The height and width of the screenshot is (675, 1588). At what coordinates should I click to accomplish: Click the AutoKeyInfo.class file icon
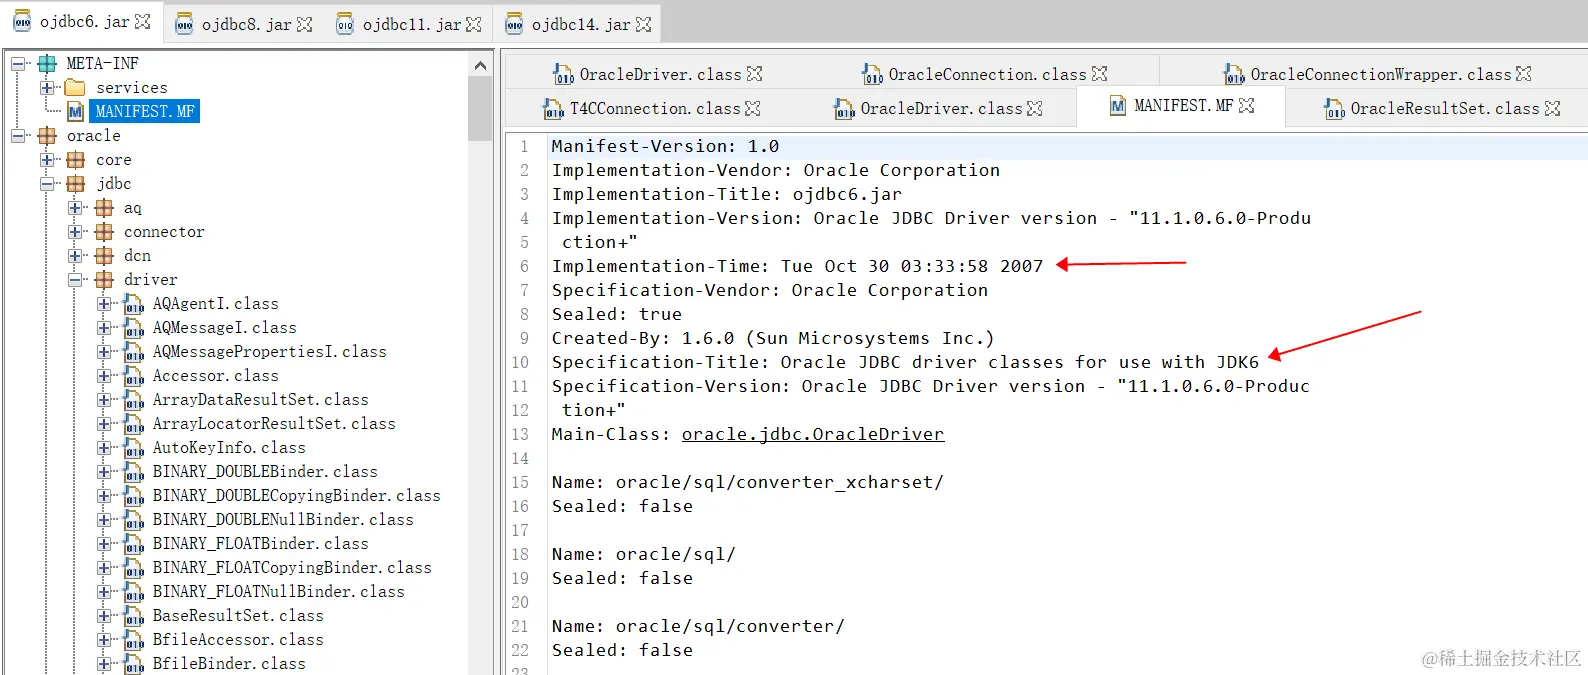click(x=134, y=448)
